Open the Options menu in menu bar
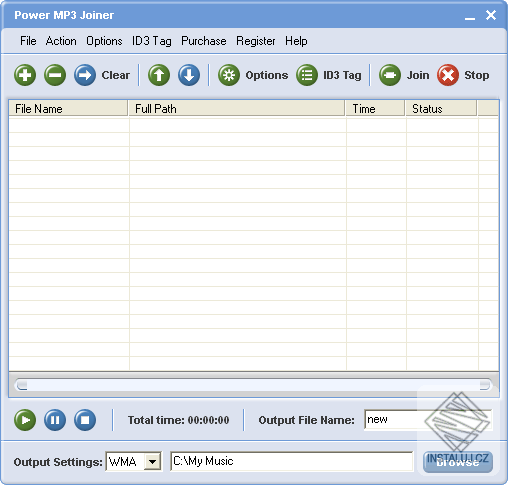Screen dimensions: 508x485 pyautogui.click(x=104, y=41)
